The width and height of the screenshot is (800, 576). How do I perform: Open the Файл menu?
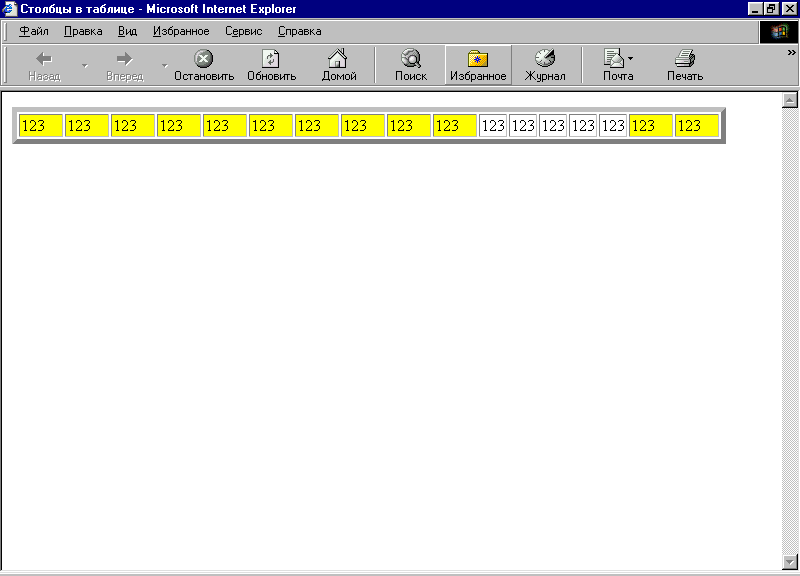34,31
